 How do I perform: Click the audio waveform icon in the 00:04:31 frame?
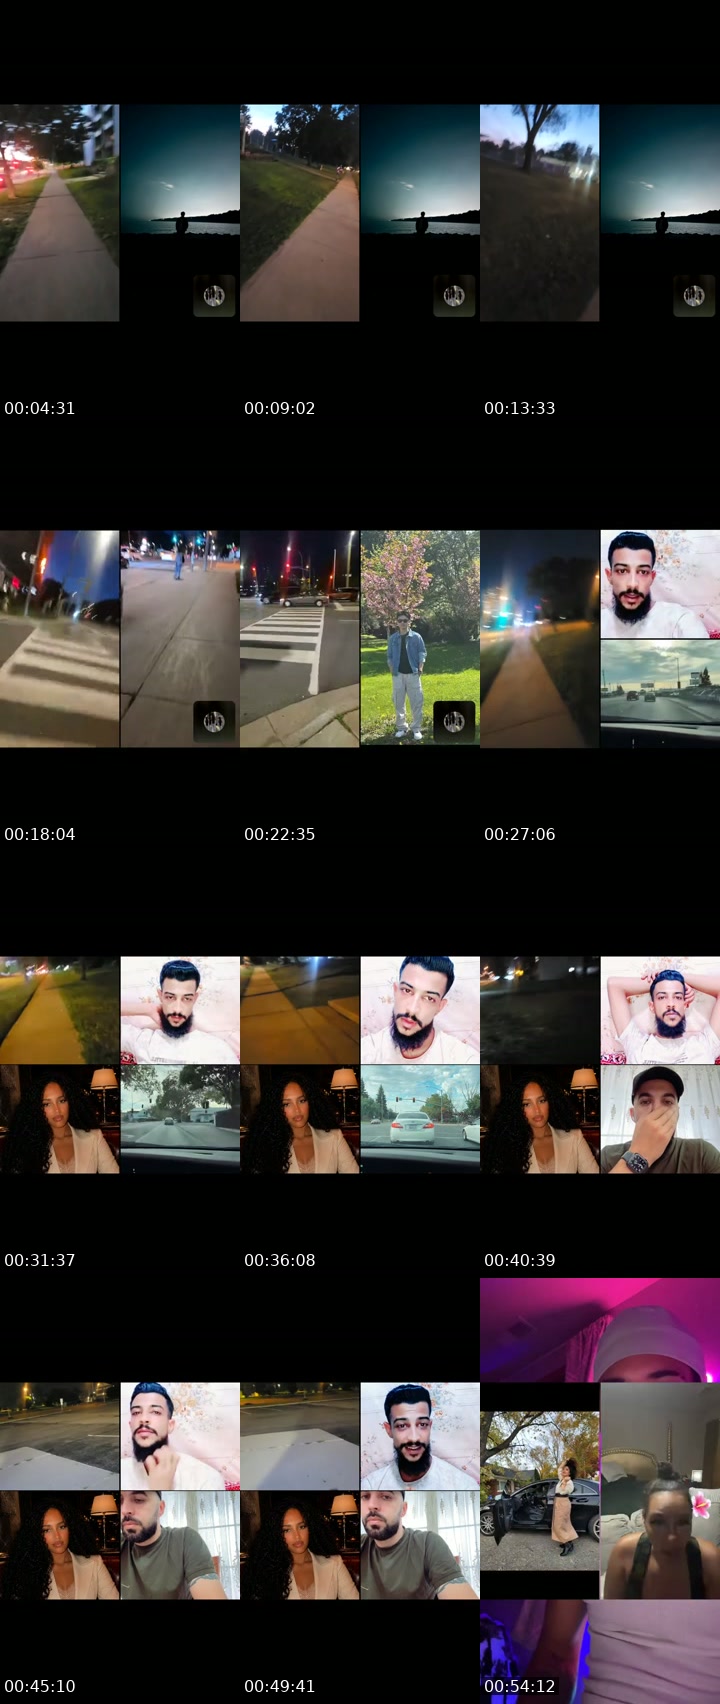coord(214,296)
